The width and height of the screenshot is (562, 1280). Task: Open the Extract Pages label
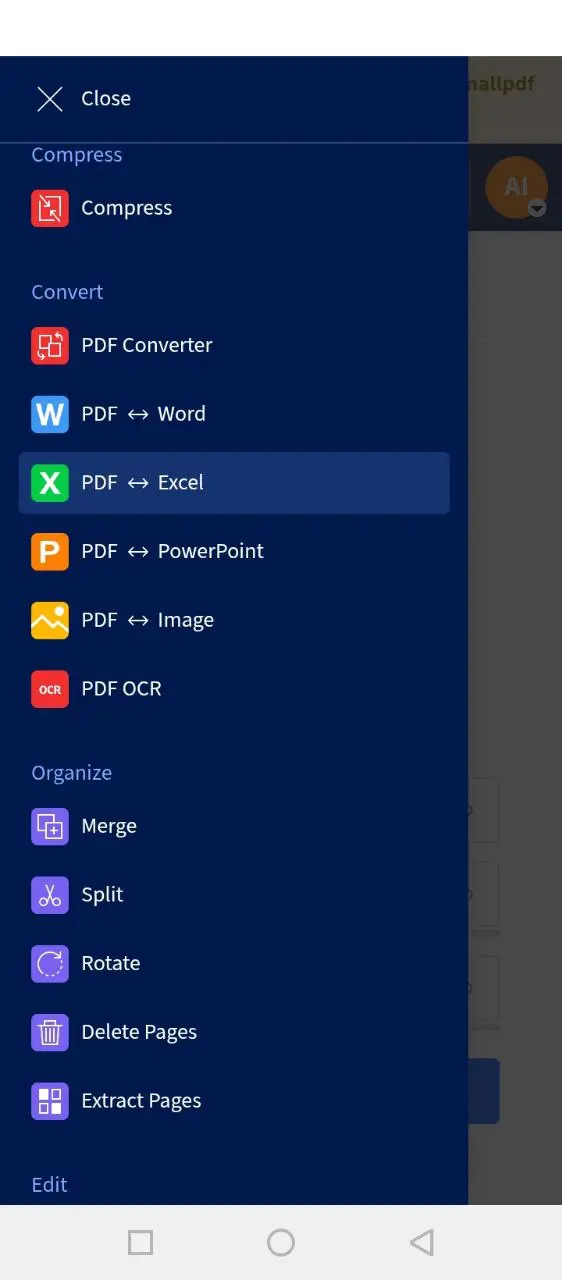tap(142, 1101)
